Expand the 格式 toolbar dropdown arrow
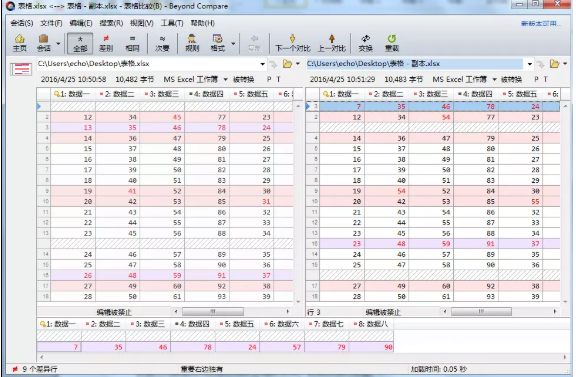 pyautogui.click(x=233, y=43)
